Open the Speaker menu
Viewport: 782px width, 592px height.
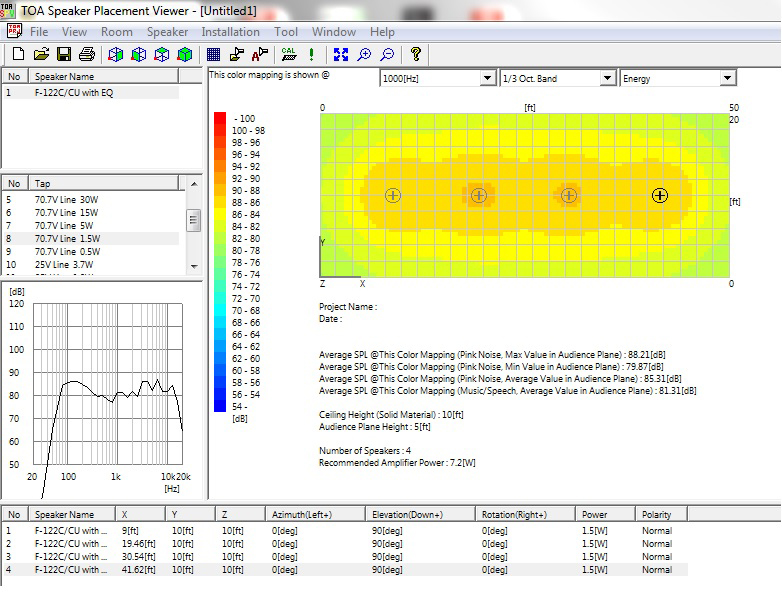167,32
